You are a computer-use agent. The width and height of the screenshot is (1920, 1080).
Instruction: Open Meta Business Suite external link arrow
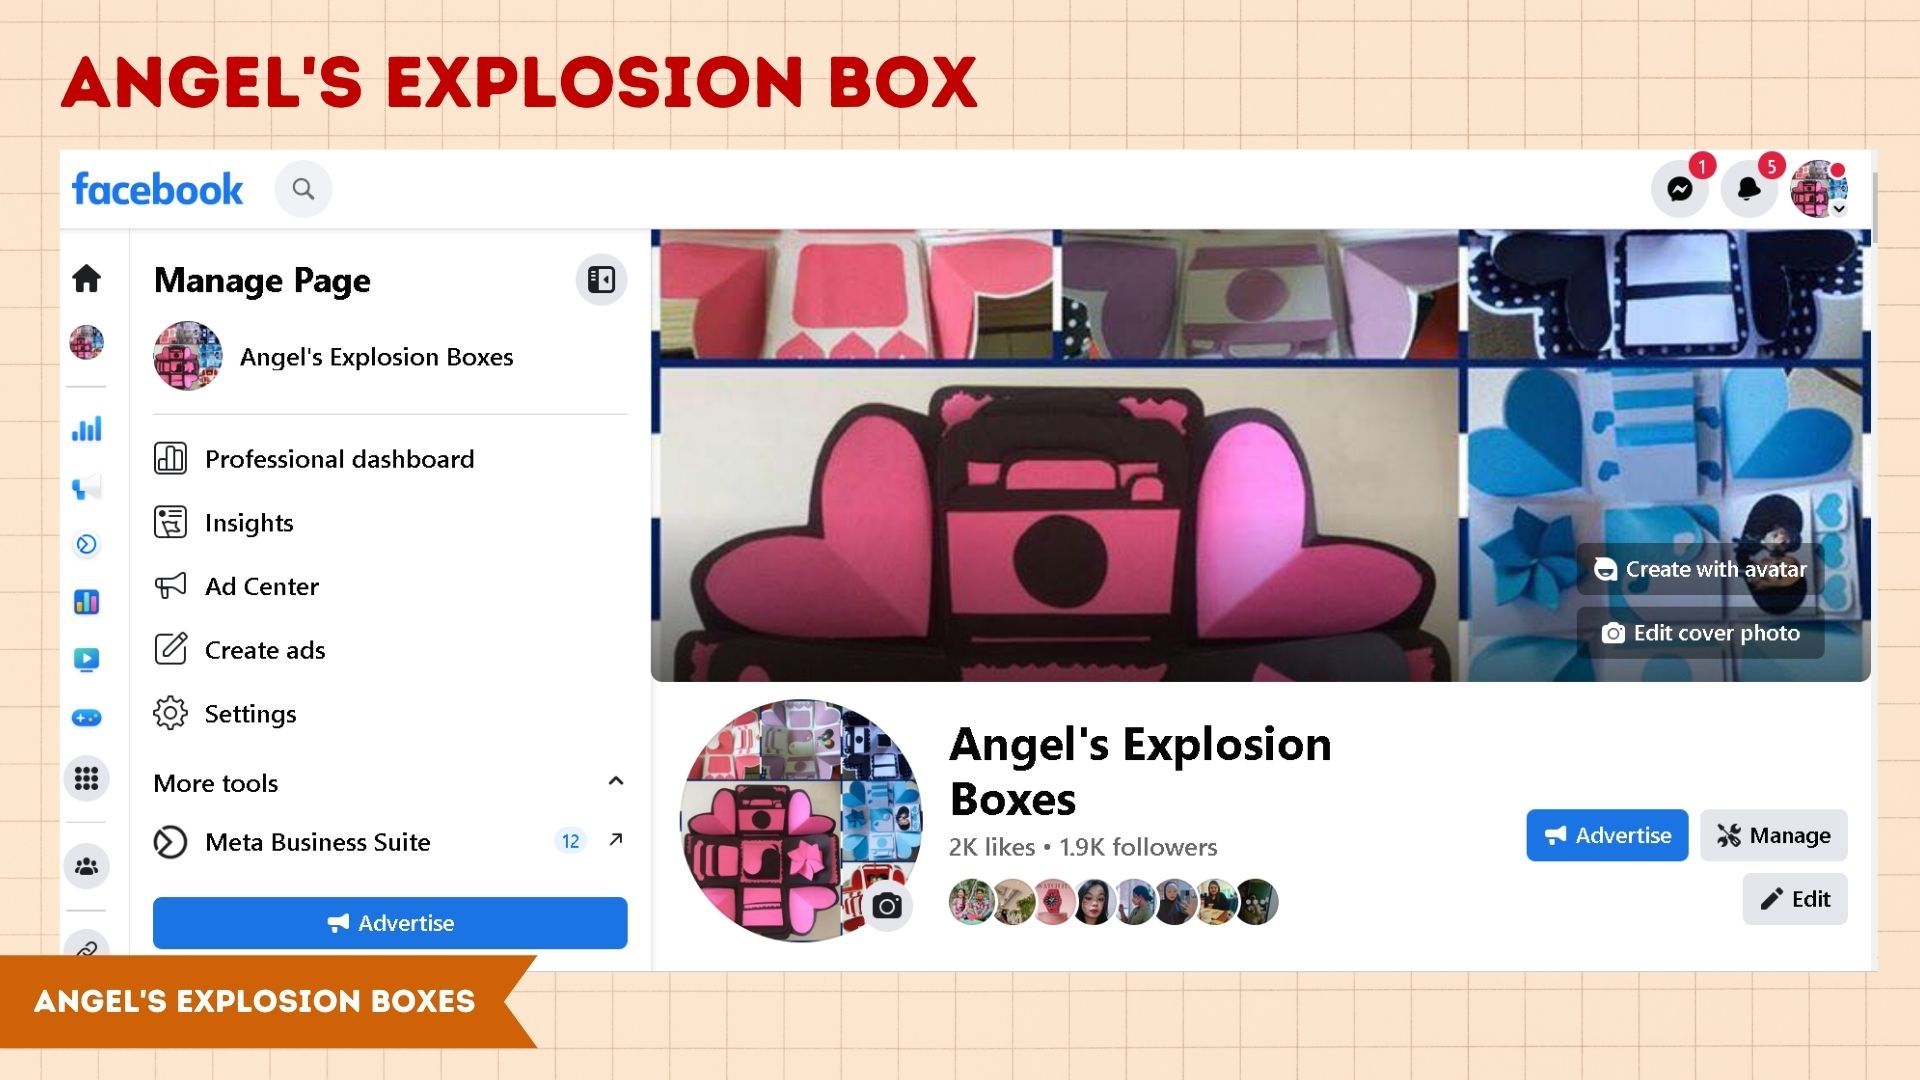(616, 840)
